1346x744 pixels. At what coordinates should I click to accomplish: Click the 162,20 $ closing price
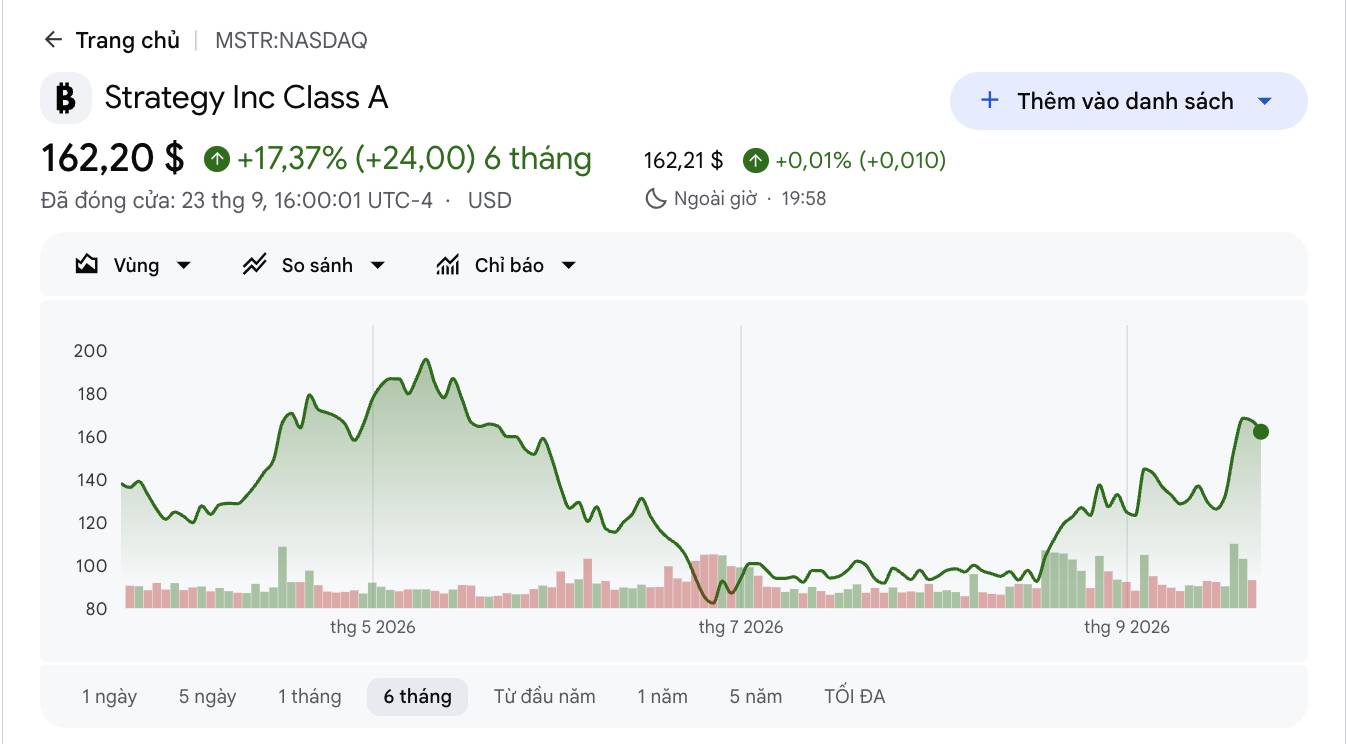(113, 158)
